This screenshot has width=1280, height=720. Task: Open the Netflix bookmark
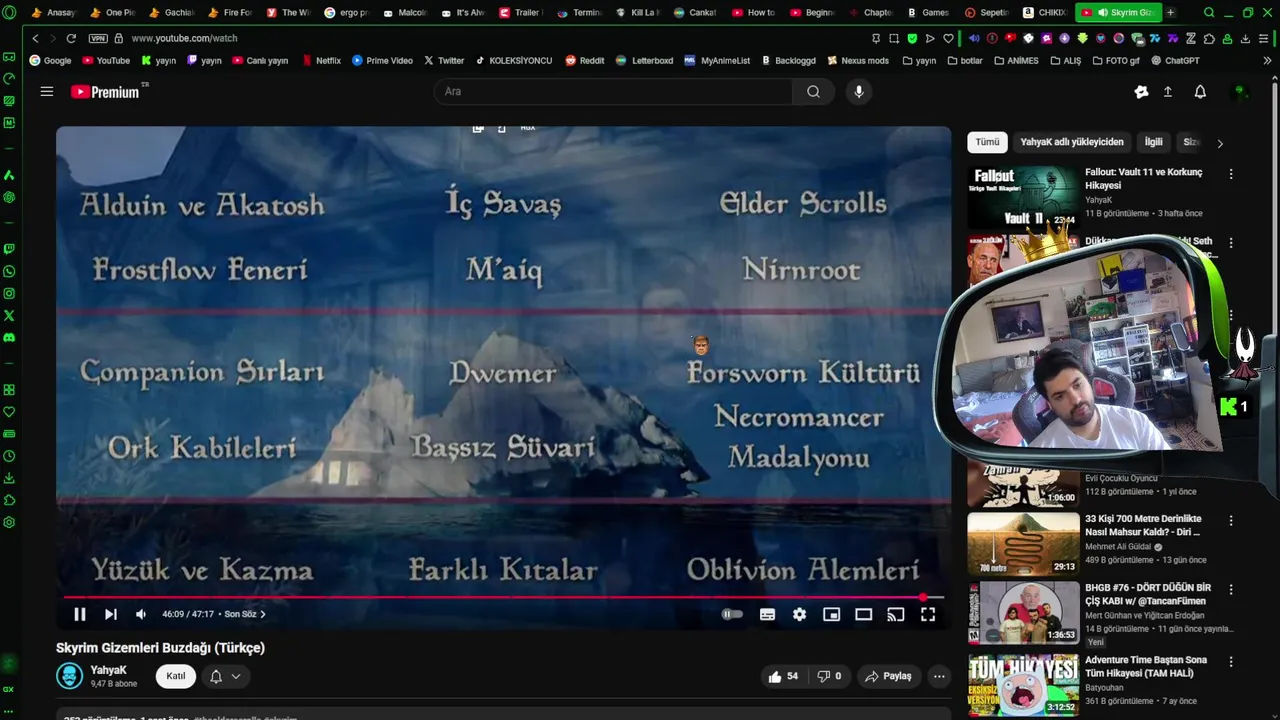coord(321,60)
